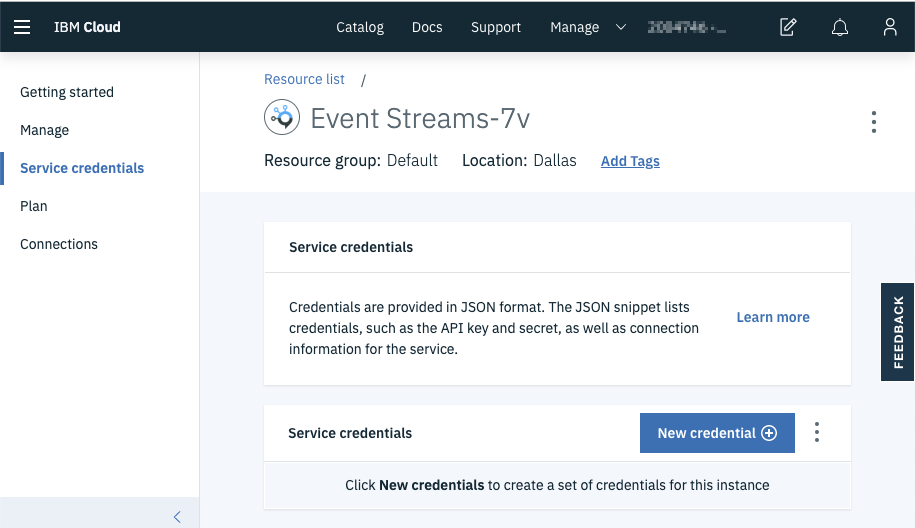Open the hamburger navigation menu
Viewport: 915px width, 528px height.
click(22, 27)
